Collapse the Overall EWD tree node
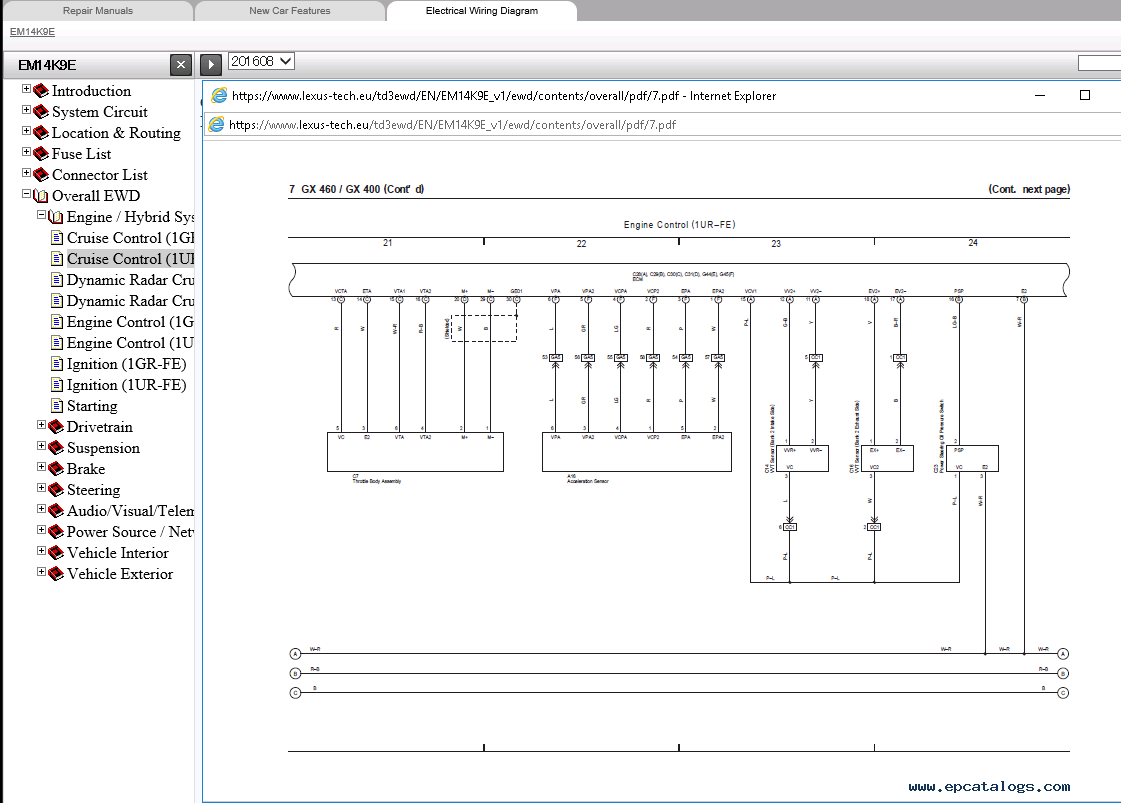 click(x=27, y=195)
